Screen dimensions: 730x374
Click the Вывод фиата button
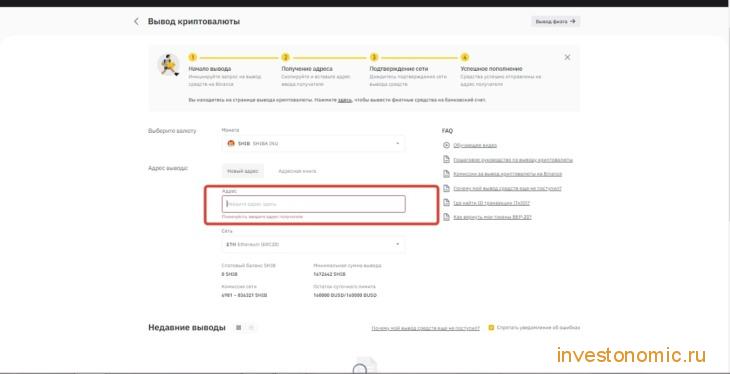[555, 21]
